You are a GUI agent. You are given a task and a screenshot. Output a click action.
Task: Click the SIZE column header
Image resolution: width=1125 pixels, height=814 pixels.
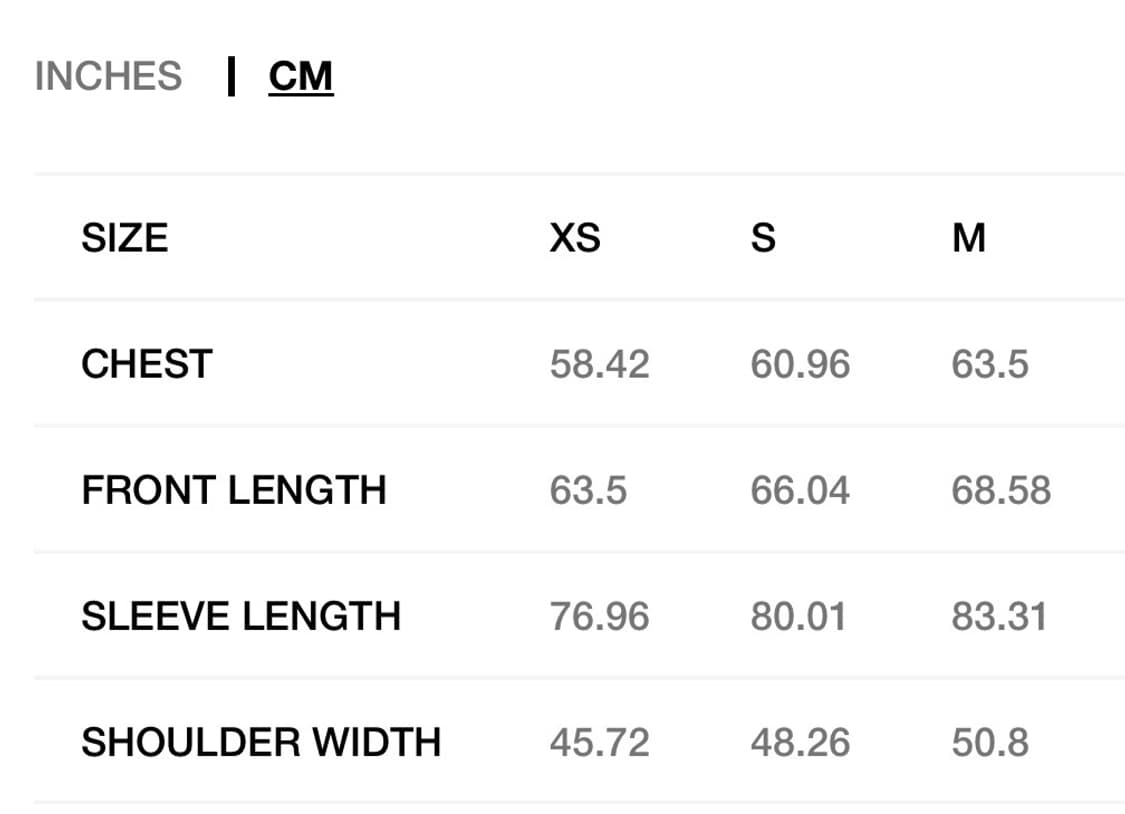tap(124, 238)
